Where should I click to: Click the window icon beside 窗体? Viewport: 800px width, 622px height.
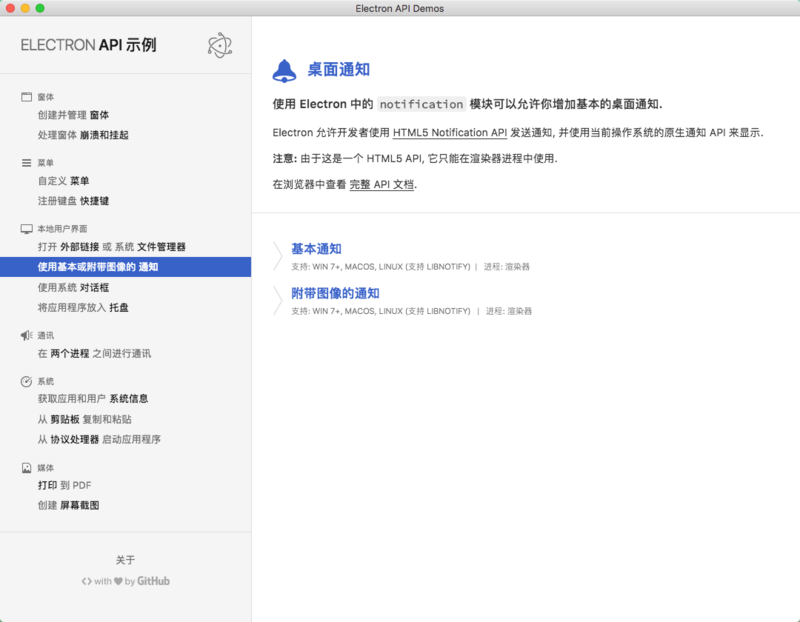click(x=27, y=97)
